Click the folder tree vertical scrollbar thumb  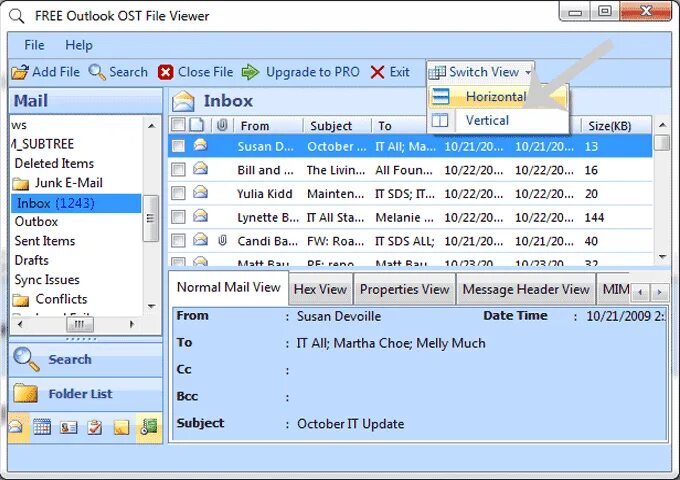(x=150, y=218)
